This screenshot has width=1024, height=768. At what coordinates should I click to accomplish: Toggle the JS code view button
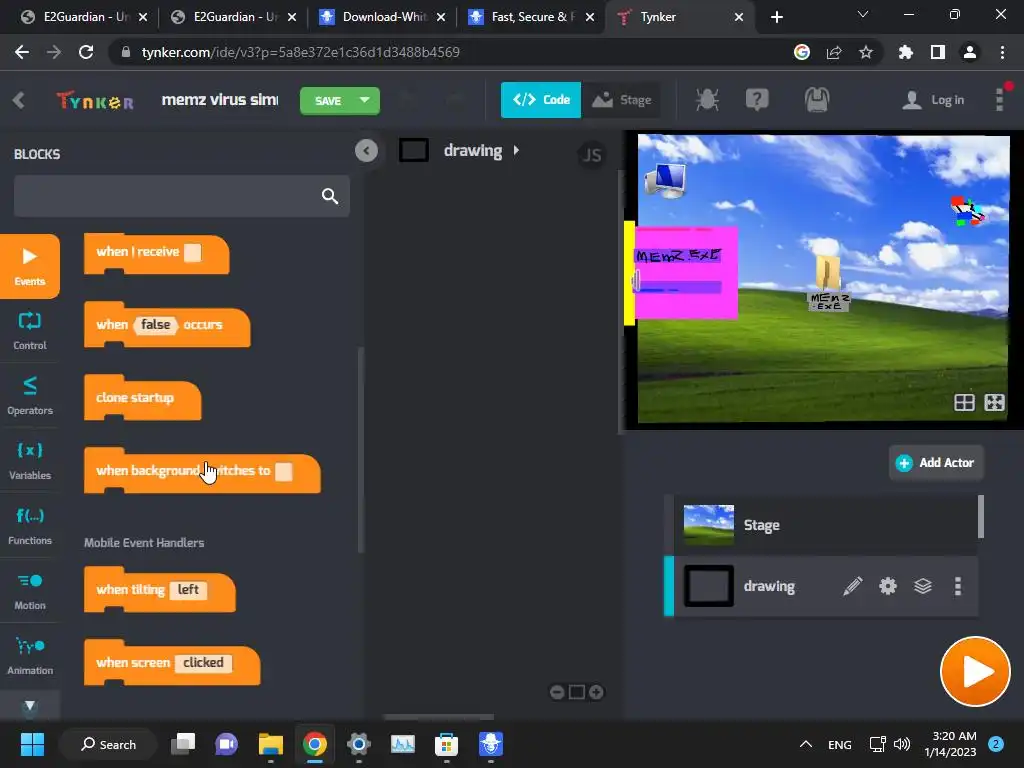click(x=592, y=155)
